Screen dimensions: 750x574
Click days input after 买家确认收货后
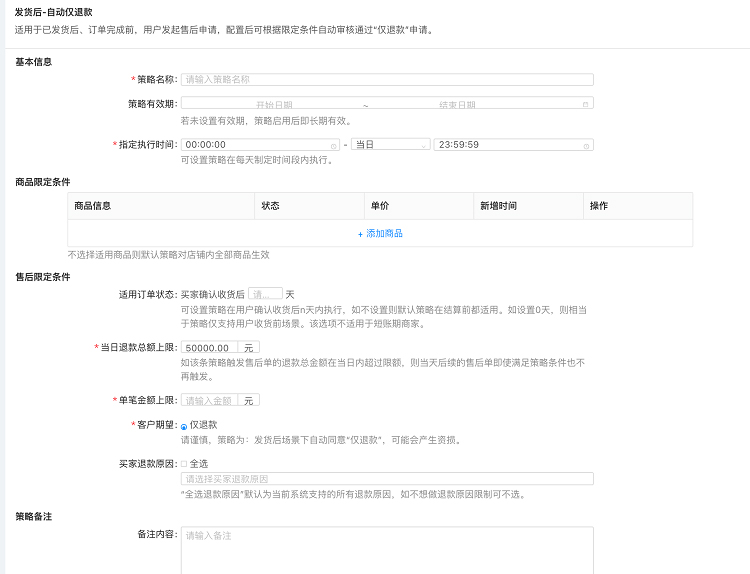(265, 294)
